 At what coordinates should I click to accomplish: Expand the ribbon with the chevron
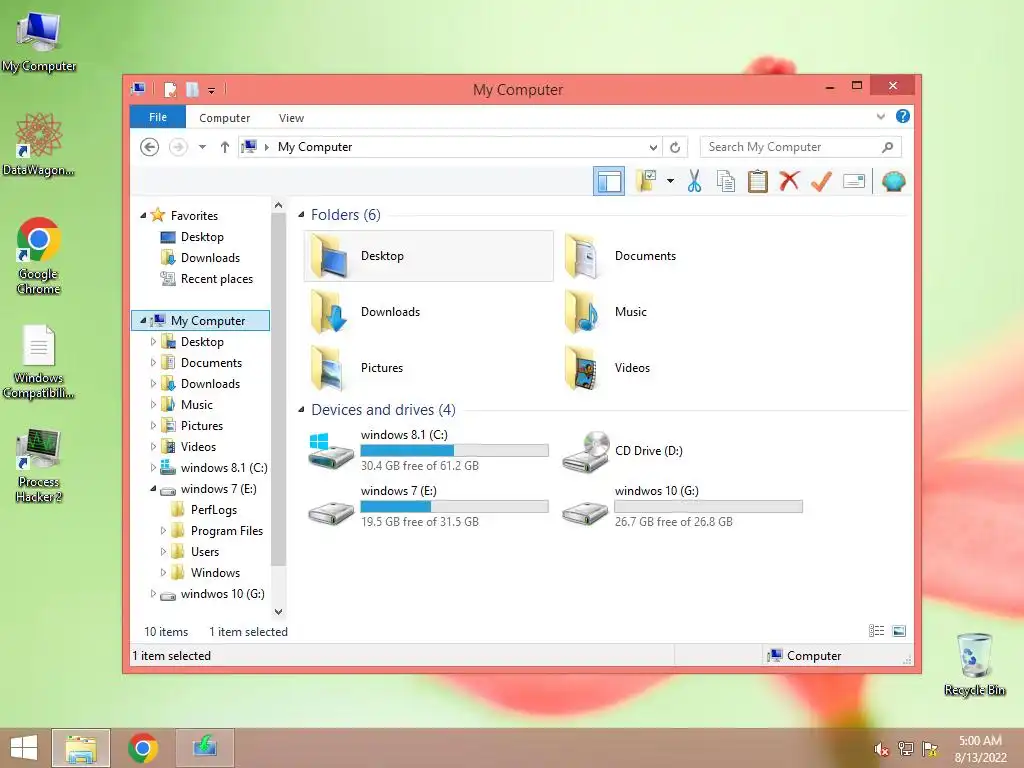coord(880,116)
